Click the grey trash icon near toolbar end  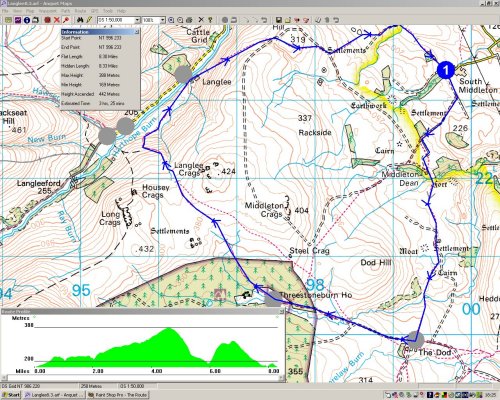[327, 20]
